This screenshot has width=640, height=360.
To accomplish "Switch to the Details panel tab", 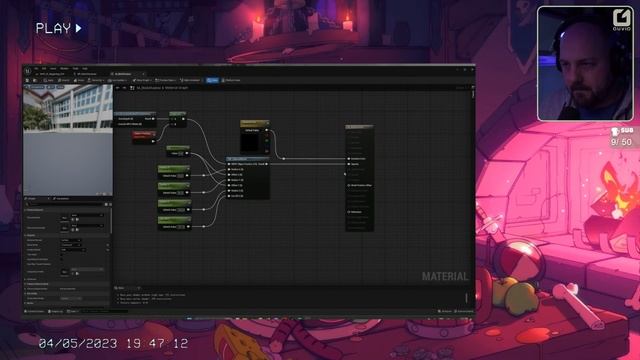I will click(x=31, y=199).
